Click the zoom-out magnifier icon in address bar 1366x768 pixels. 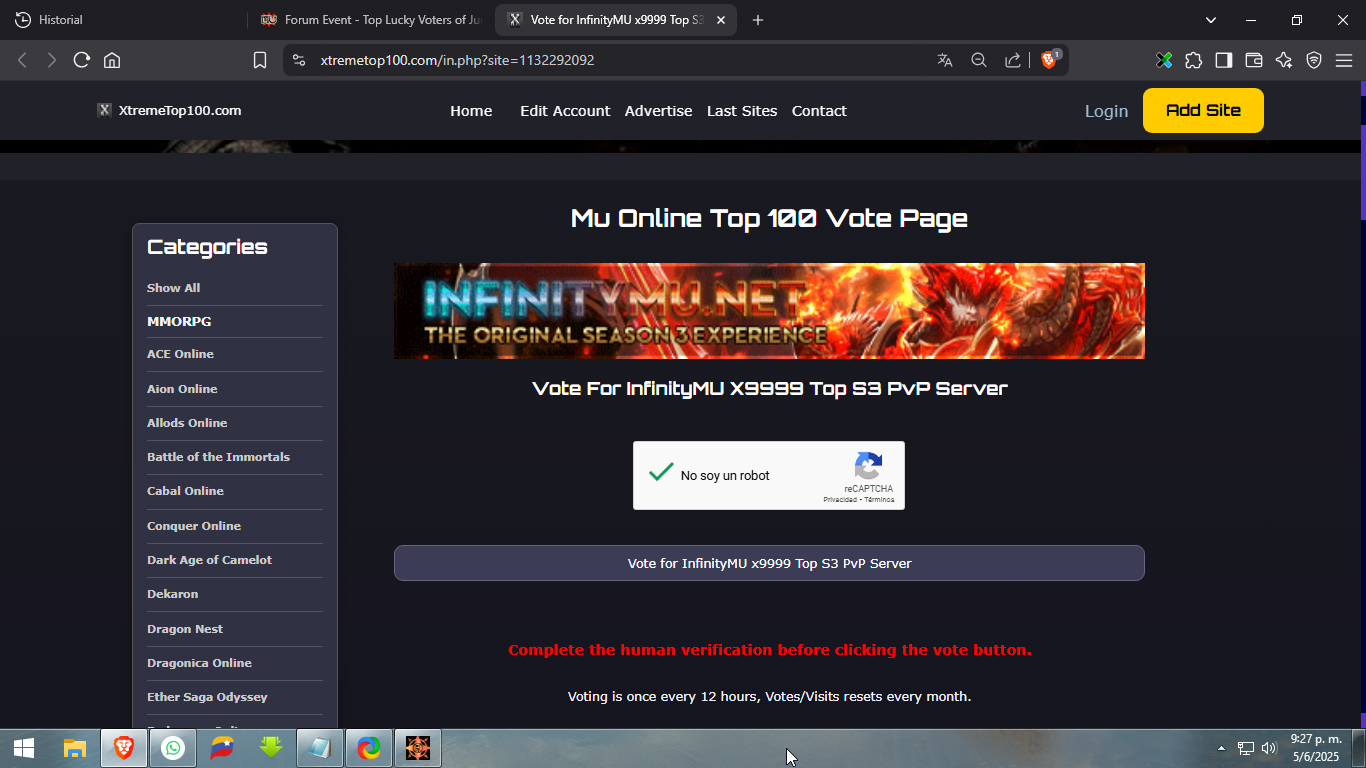tap(979, 60)
